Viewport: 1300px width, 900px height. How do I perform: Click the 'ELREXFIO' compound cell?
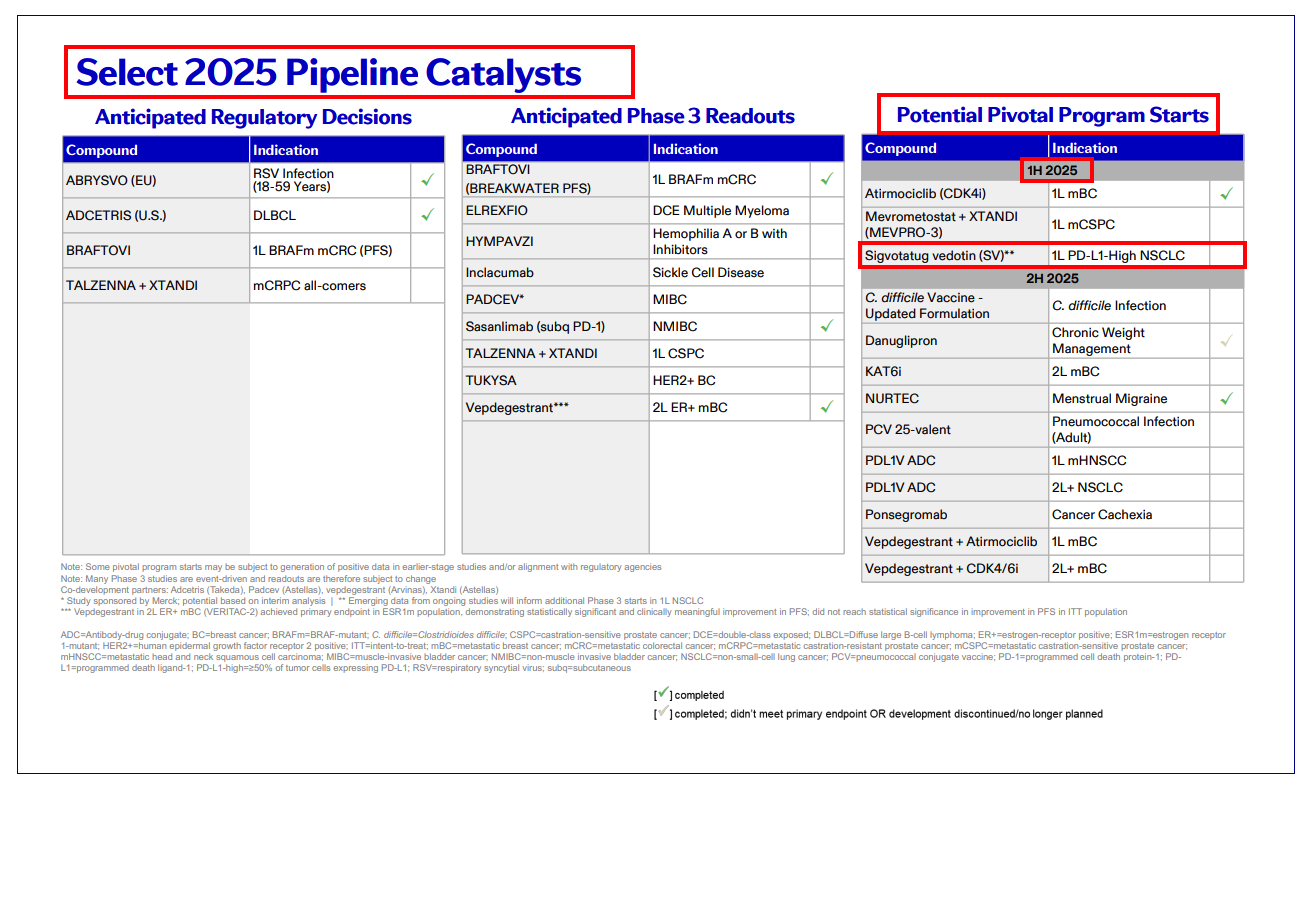coord(556,210)
